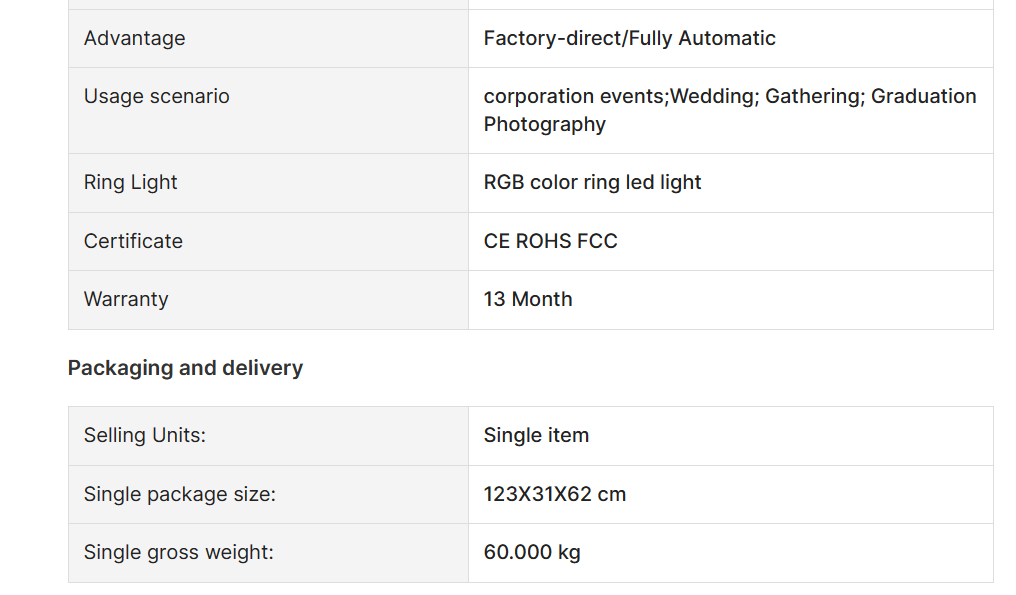Select the Factory-direct/Fully Automatic value
This screenshot has height=595, width=1016.
coord(629,38)
